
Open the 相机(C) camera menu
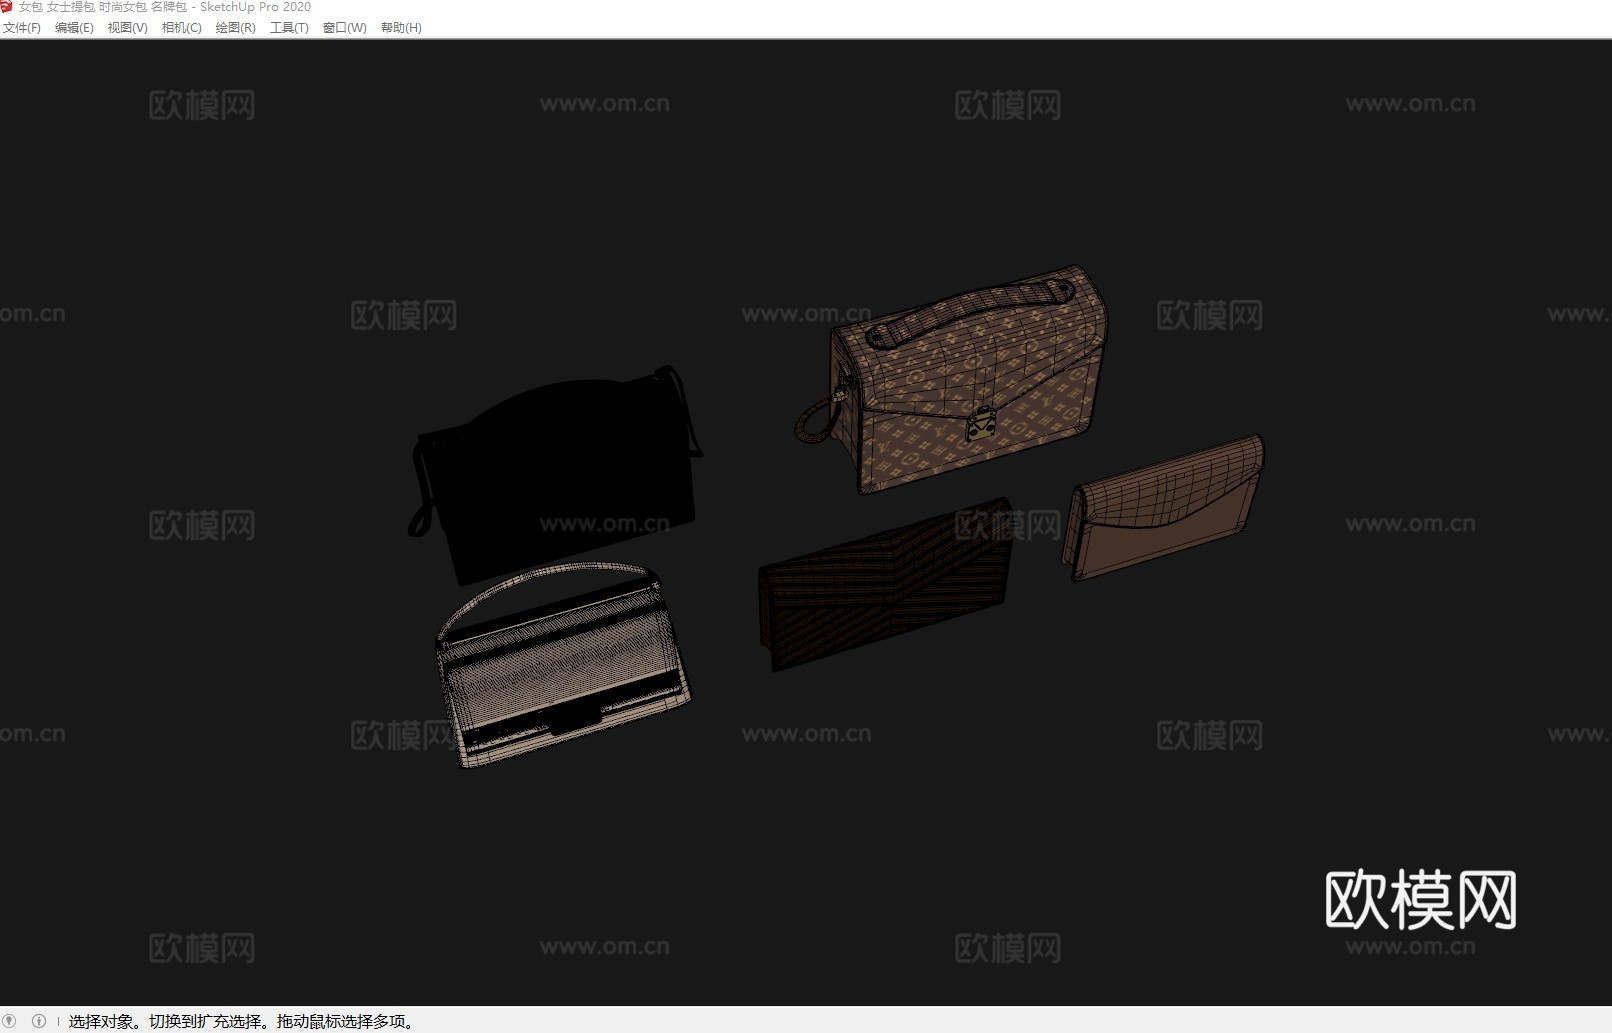pyautogui.click(x=181, y=28)
